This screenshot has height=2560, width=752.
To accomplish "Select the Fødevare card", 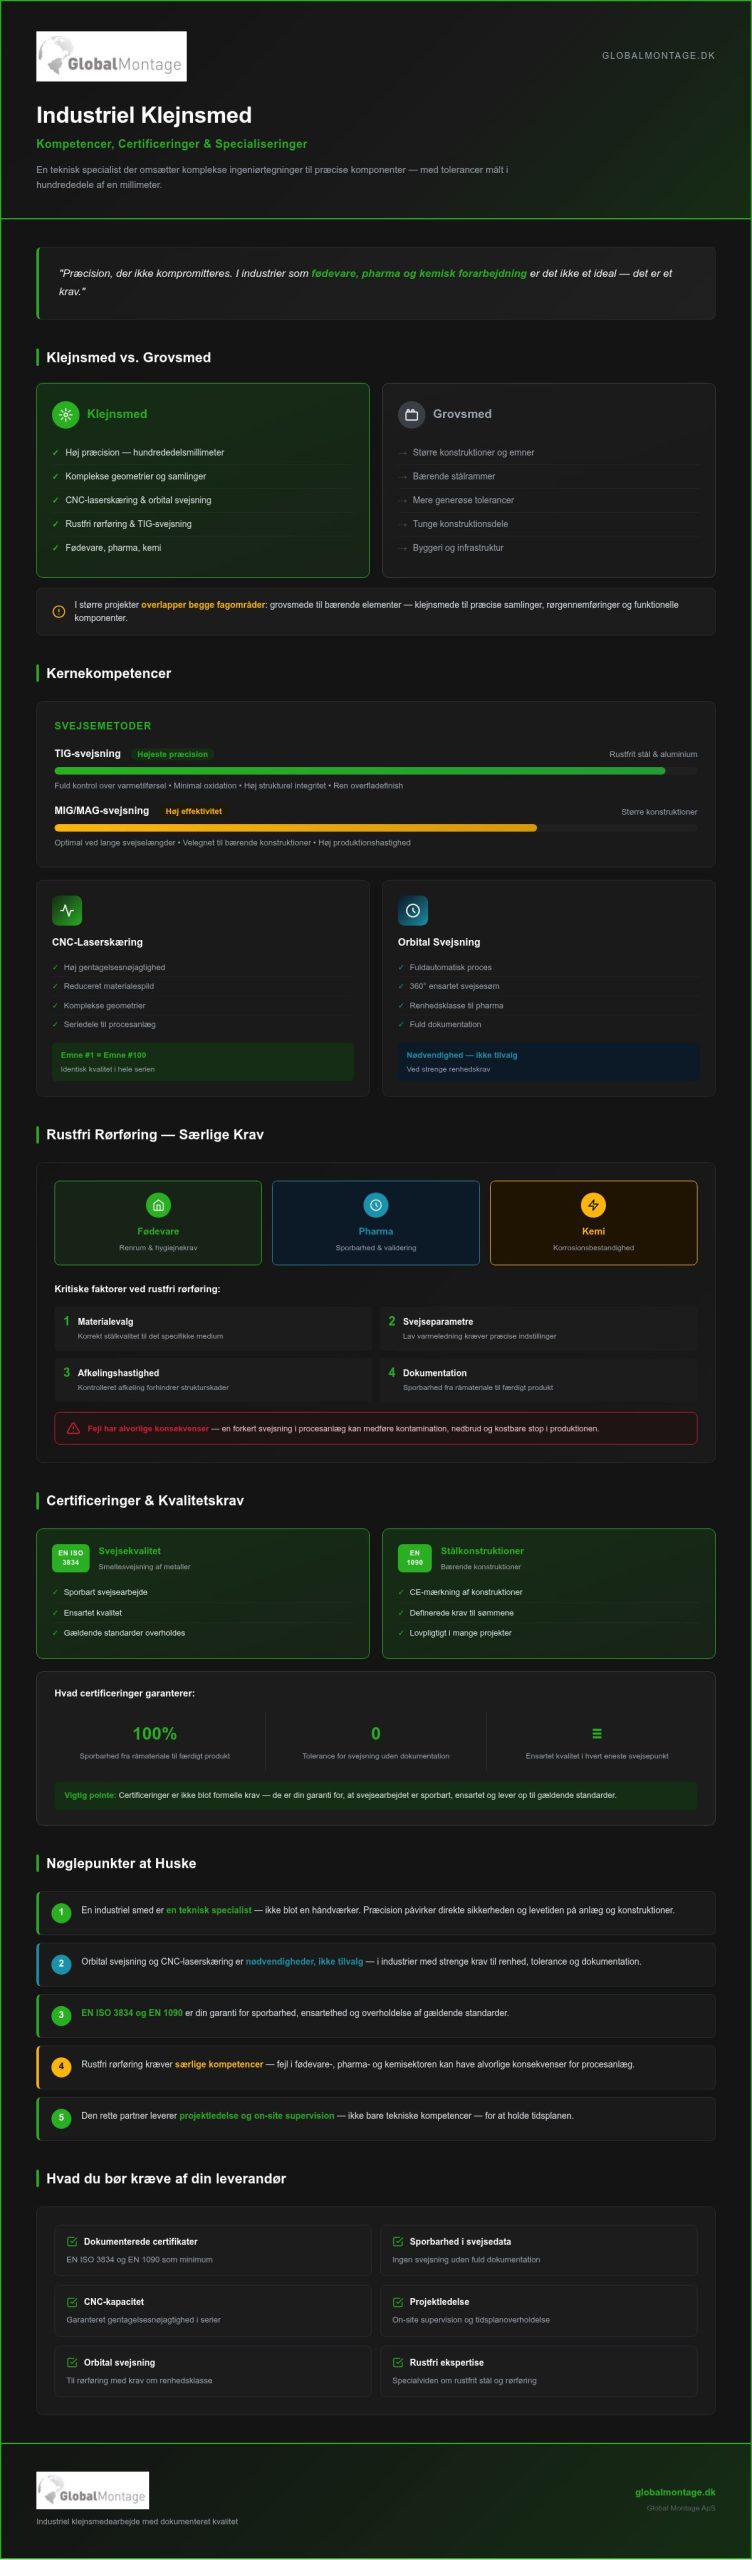I will [158, 1223].
